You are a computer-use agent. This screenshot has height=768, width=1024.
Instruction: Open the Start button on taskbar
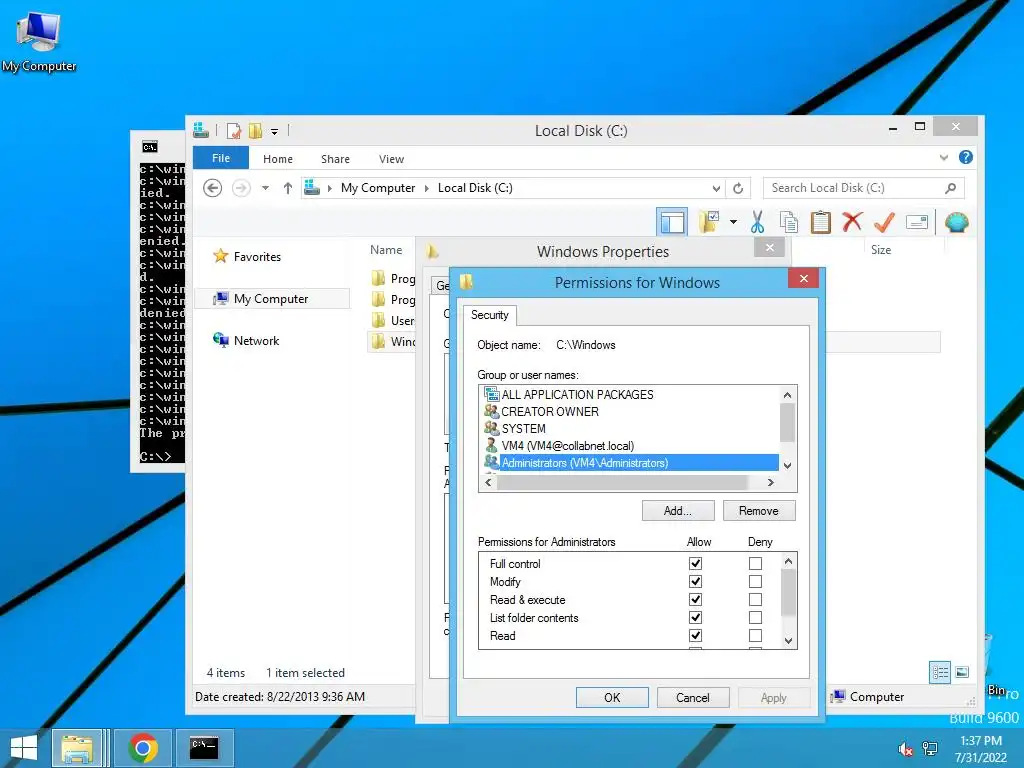(x=24, y=748)
